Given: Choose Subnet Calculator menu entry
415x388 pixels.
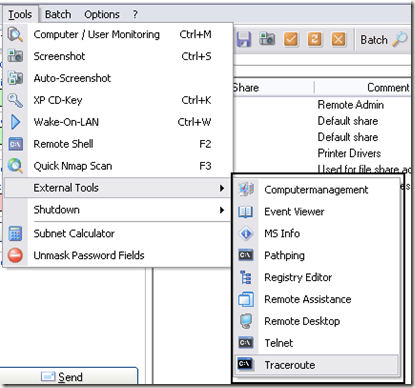Looking at the screenshot, I should pos(118,233).
